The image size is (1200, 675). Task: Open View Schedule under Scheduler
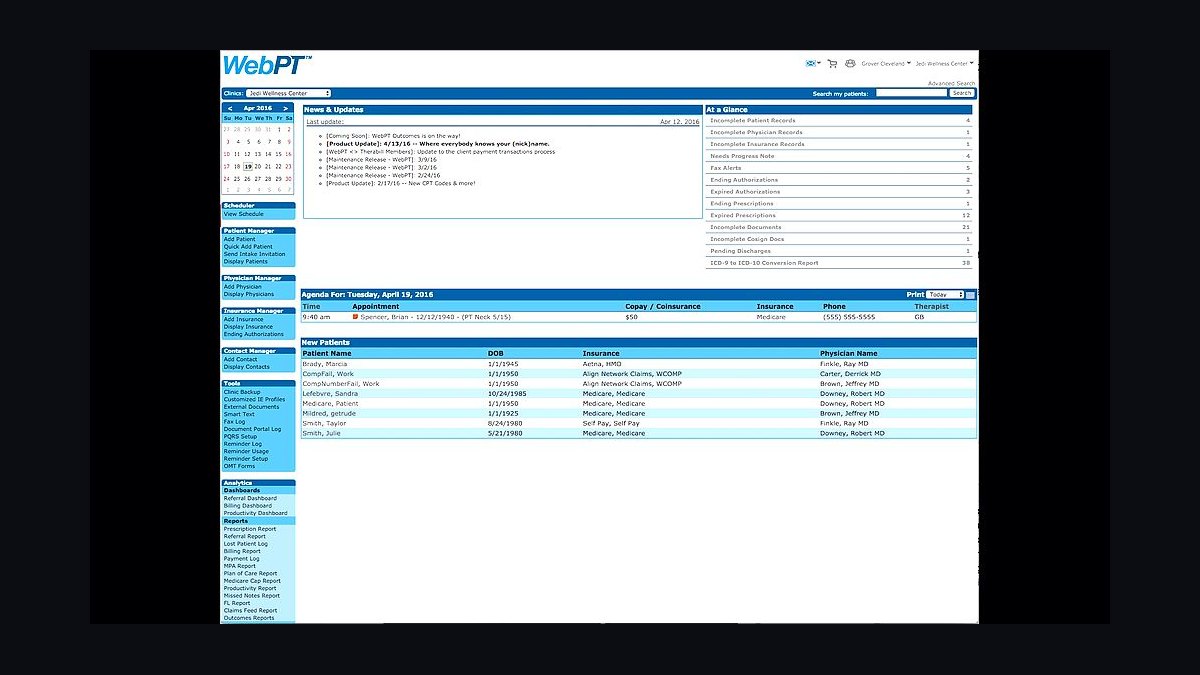tap(244, 214)
